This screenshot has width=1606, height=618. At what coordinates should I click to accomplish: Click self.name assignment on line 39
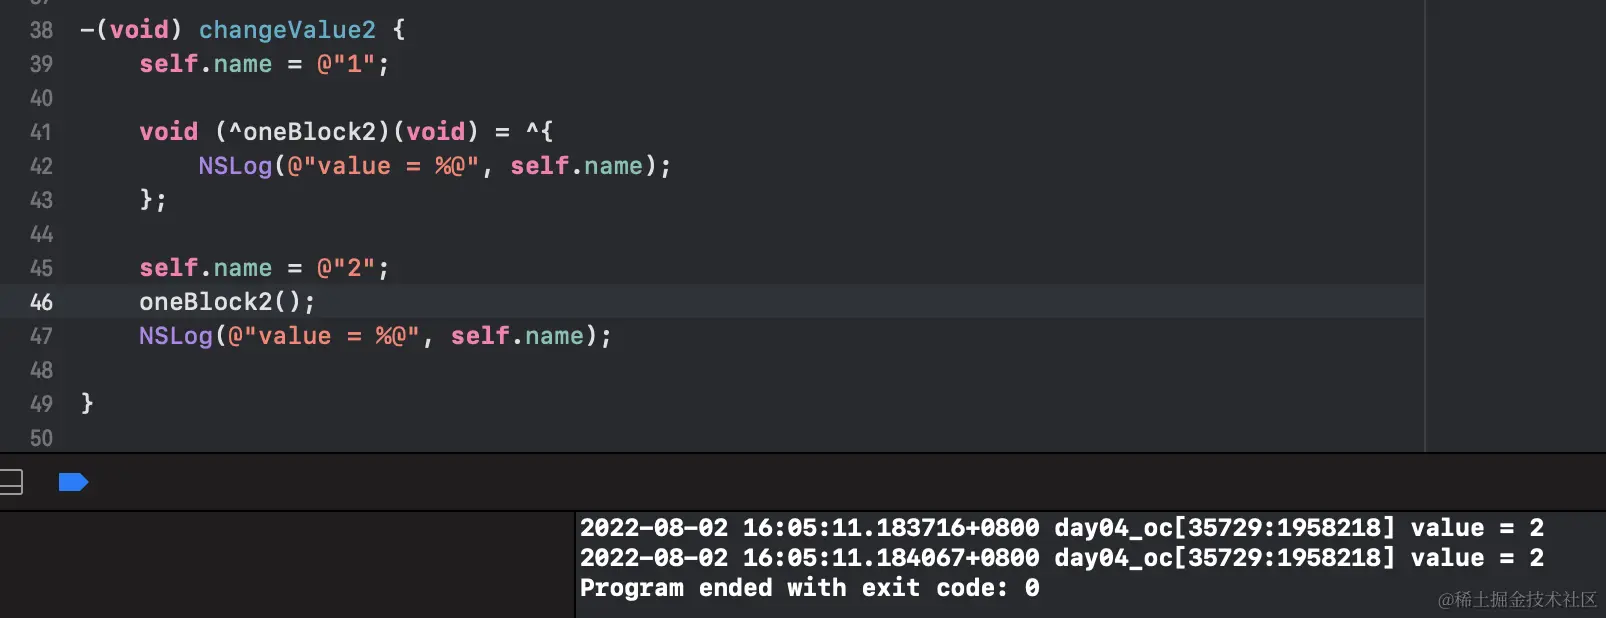[205, 64]
